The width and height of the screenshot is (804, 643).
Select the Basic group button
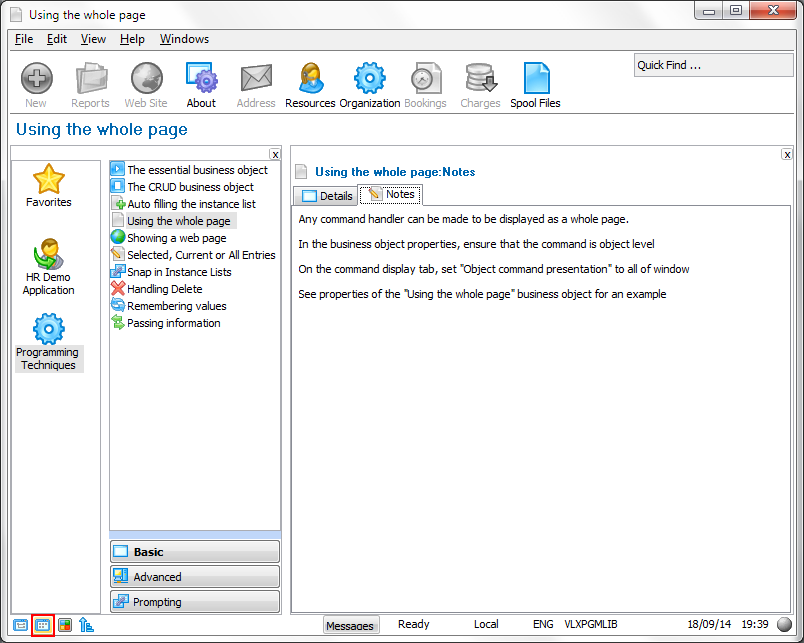pyautogui.click(x=195, y=552)
